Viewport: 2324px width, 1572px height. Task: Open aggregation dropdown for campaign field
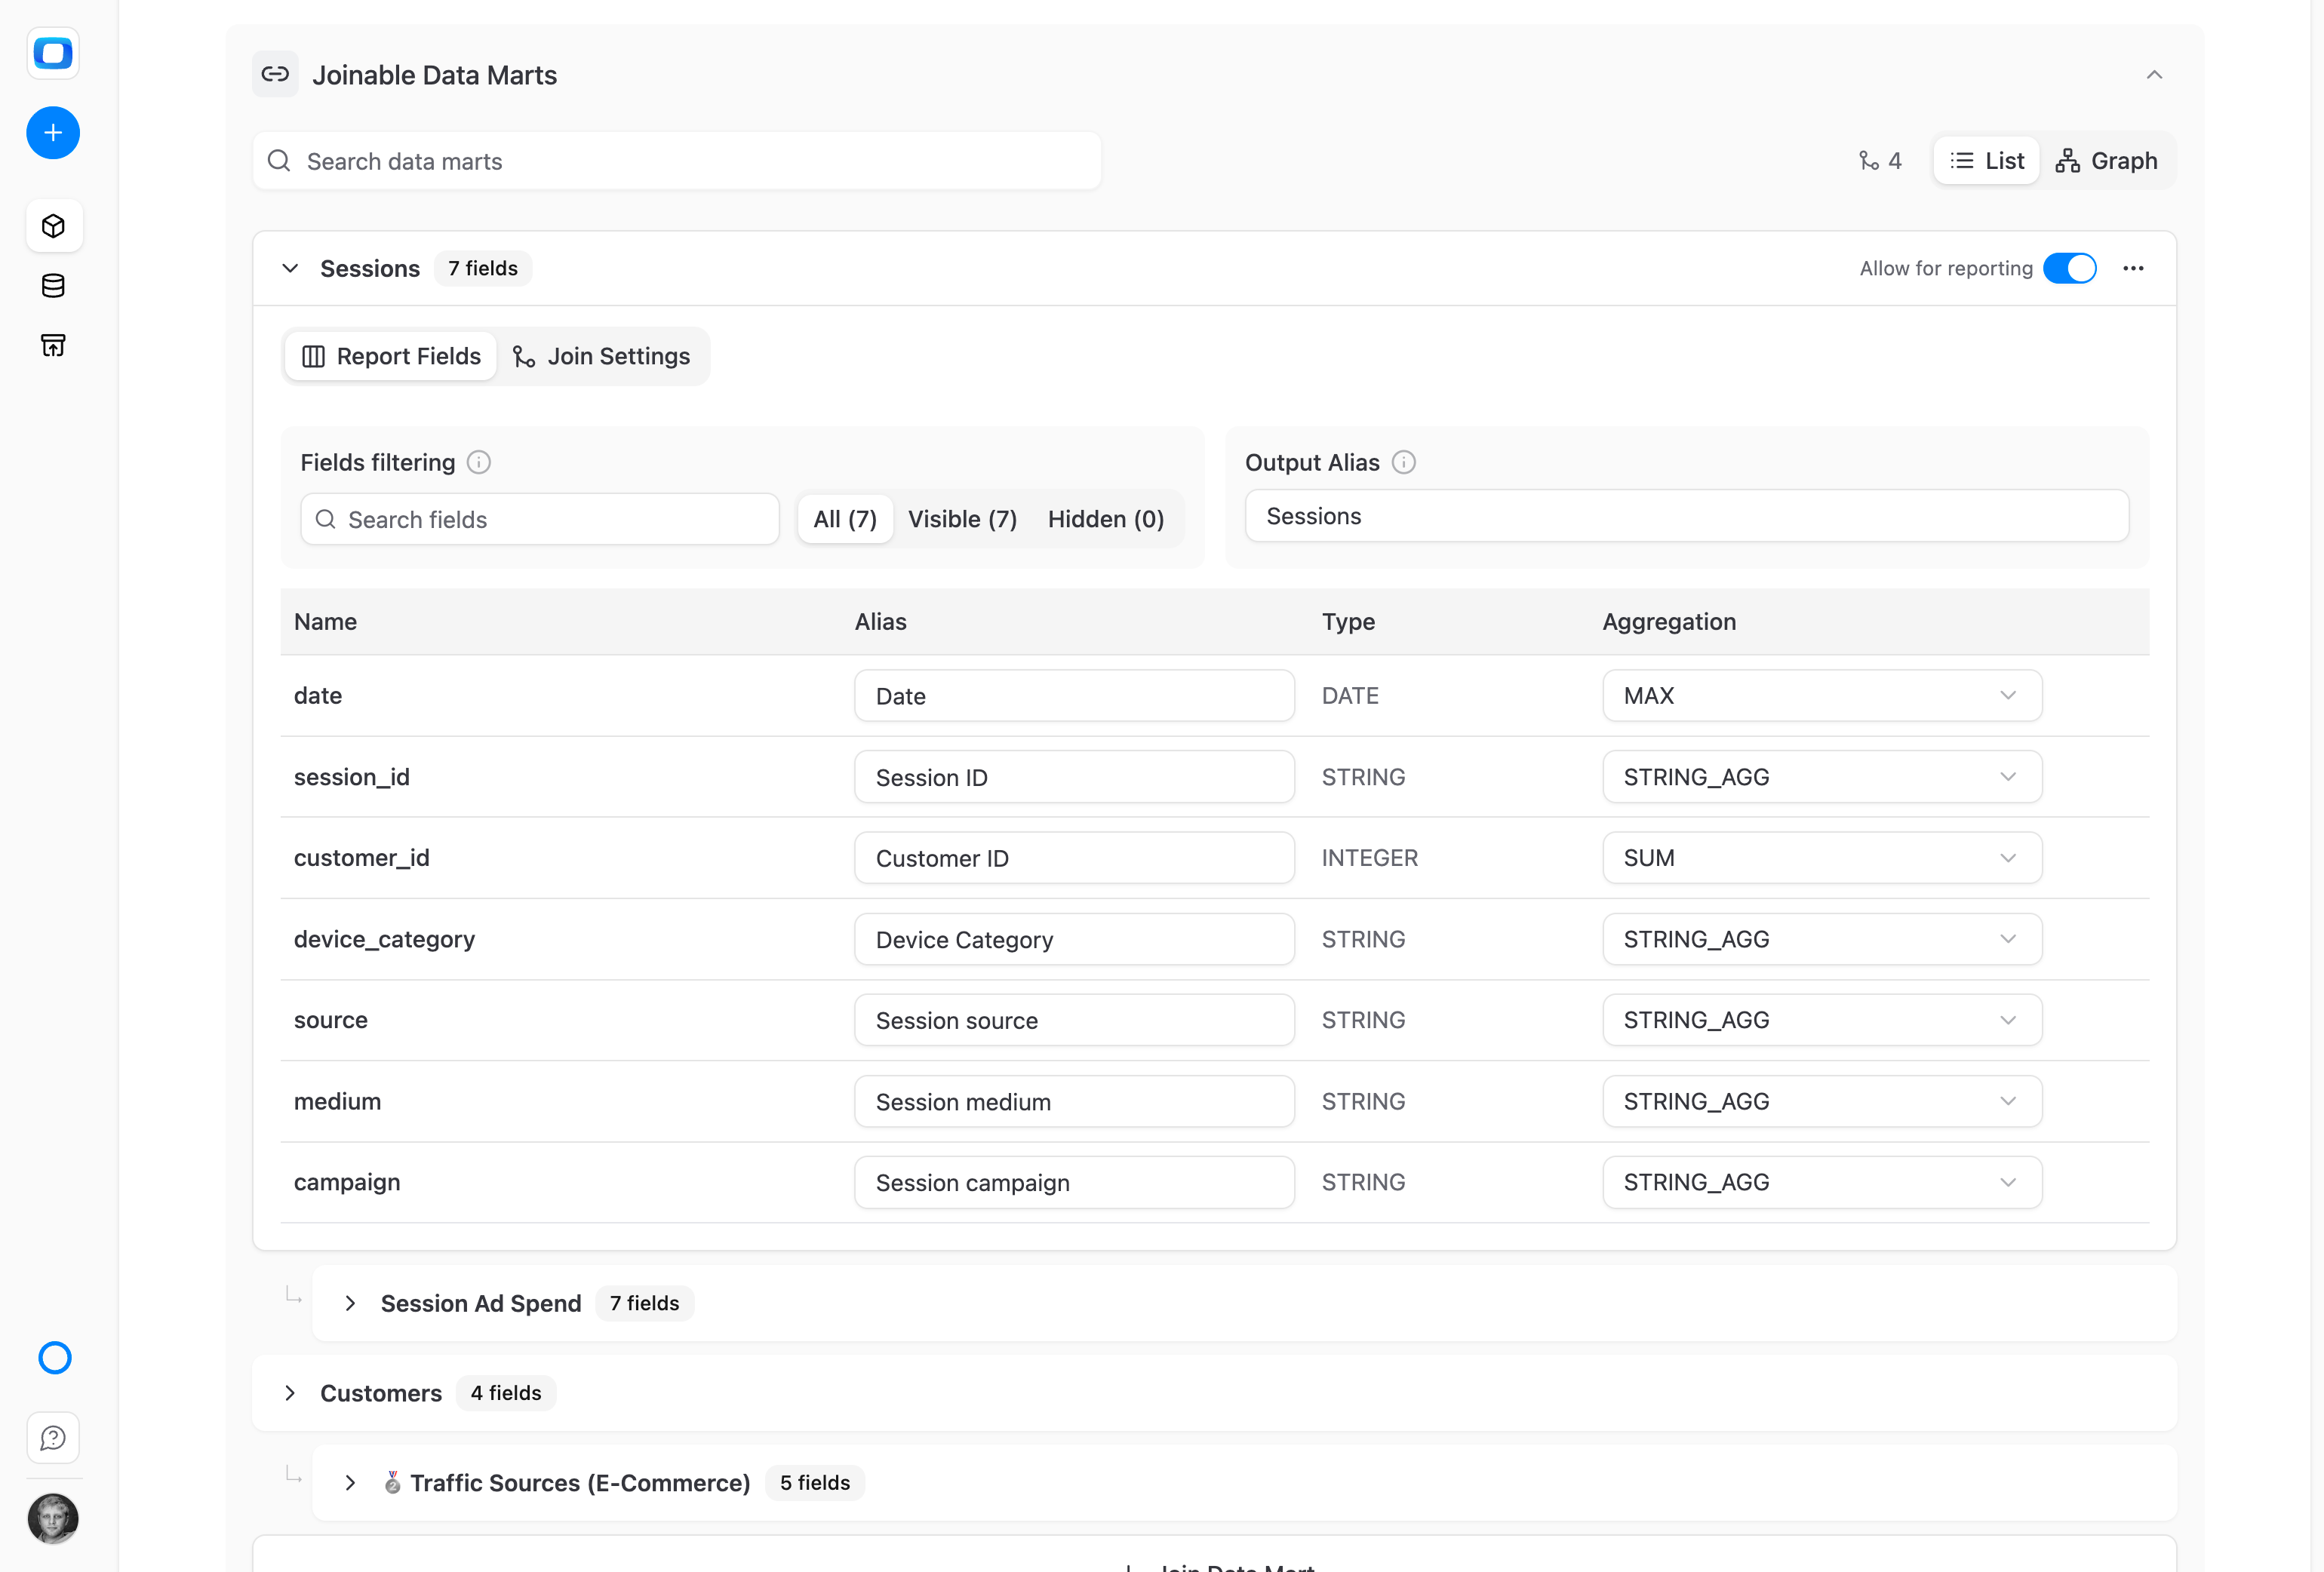tap(1822, 1183)
